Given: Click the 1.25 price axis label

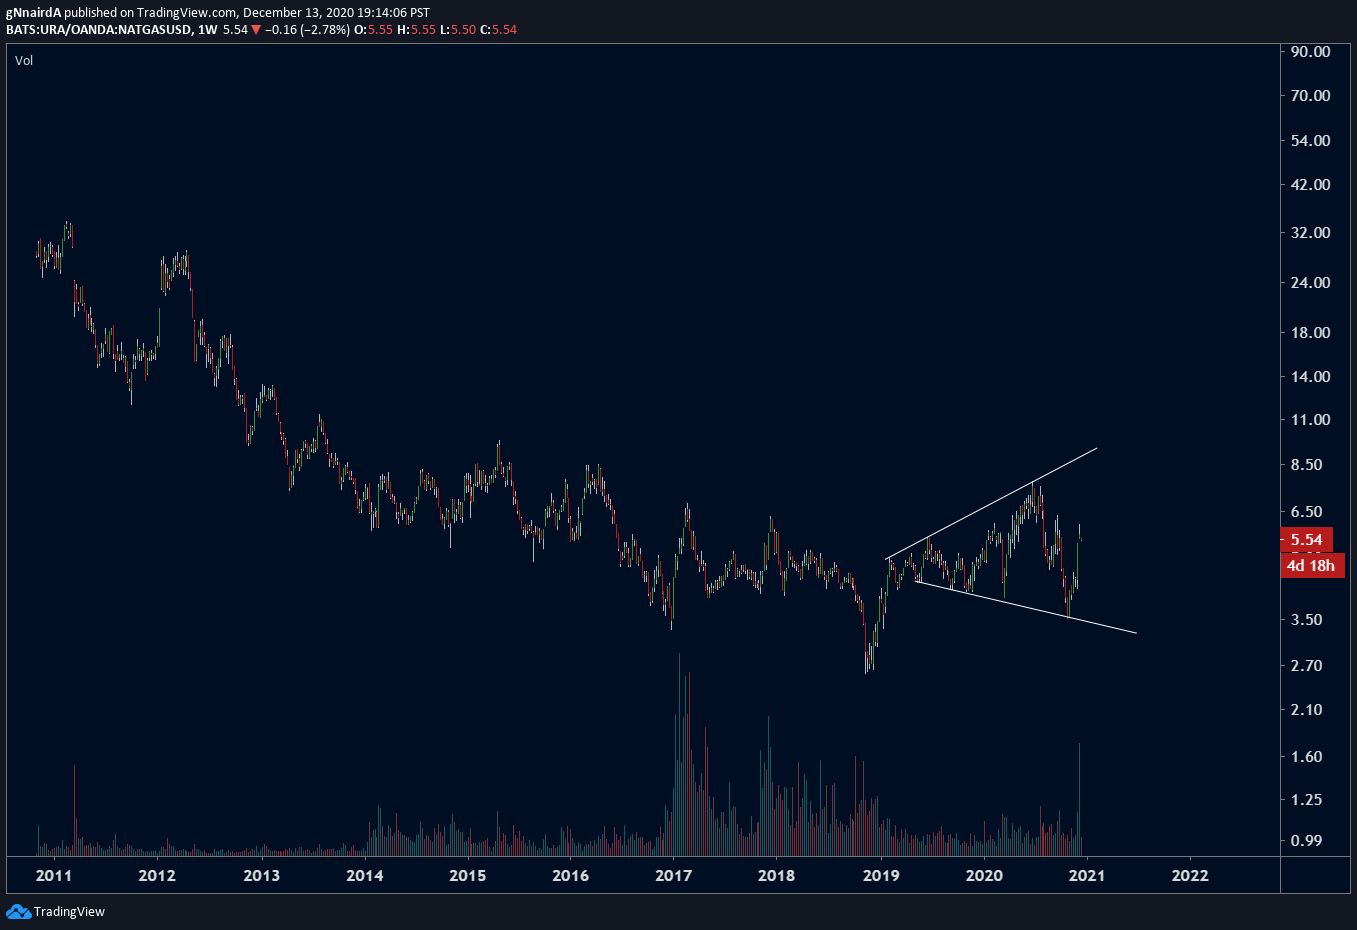Looking at the screenshot, I should coord(1306,800).
